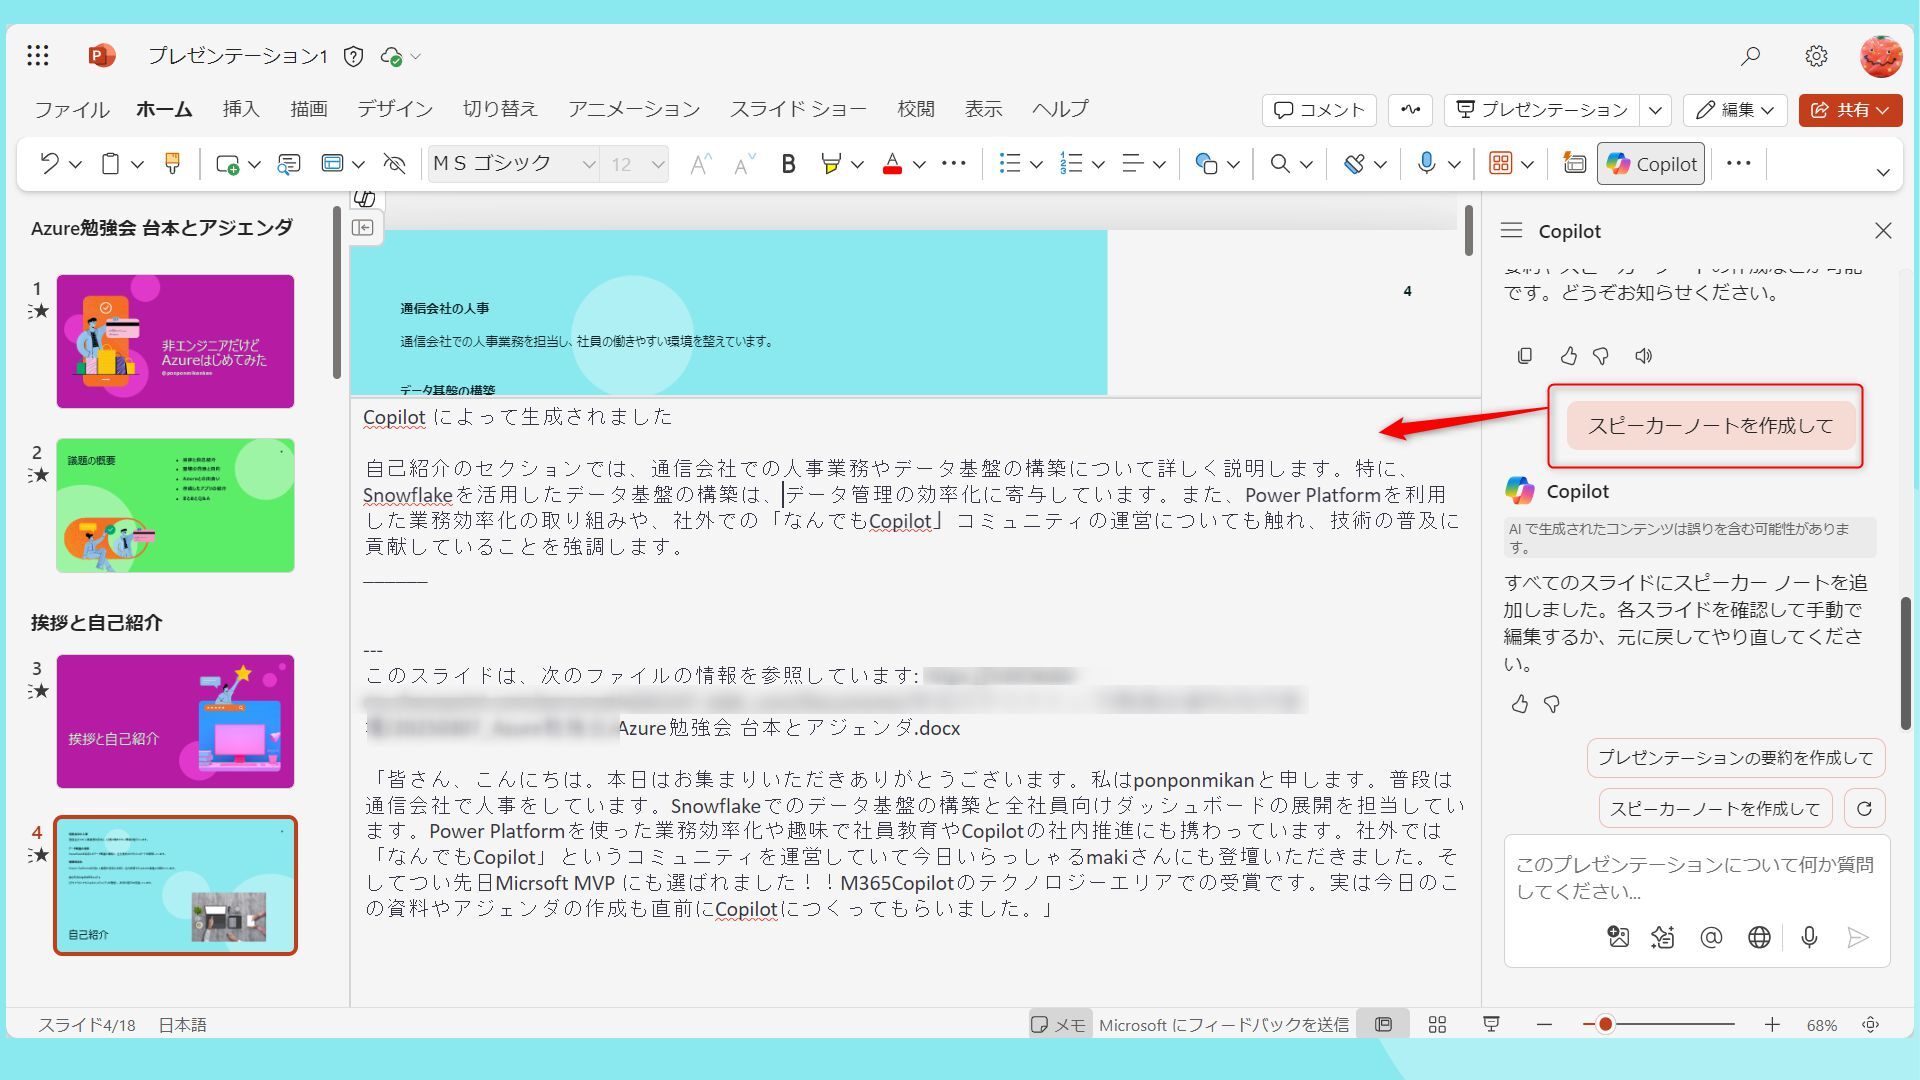Open the M S ゴシック font dropdown
This screenshot has height=1080, width=1920.
point(588,164)
